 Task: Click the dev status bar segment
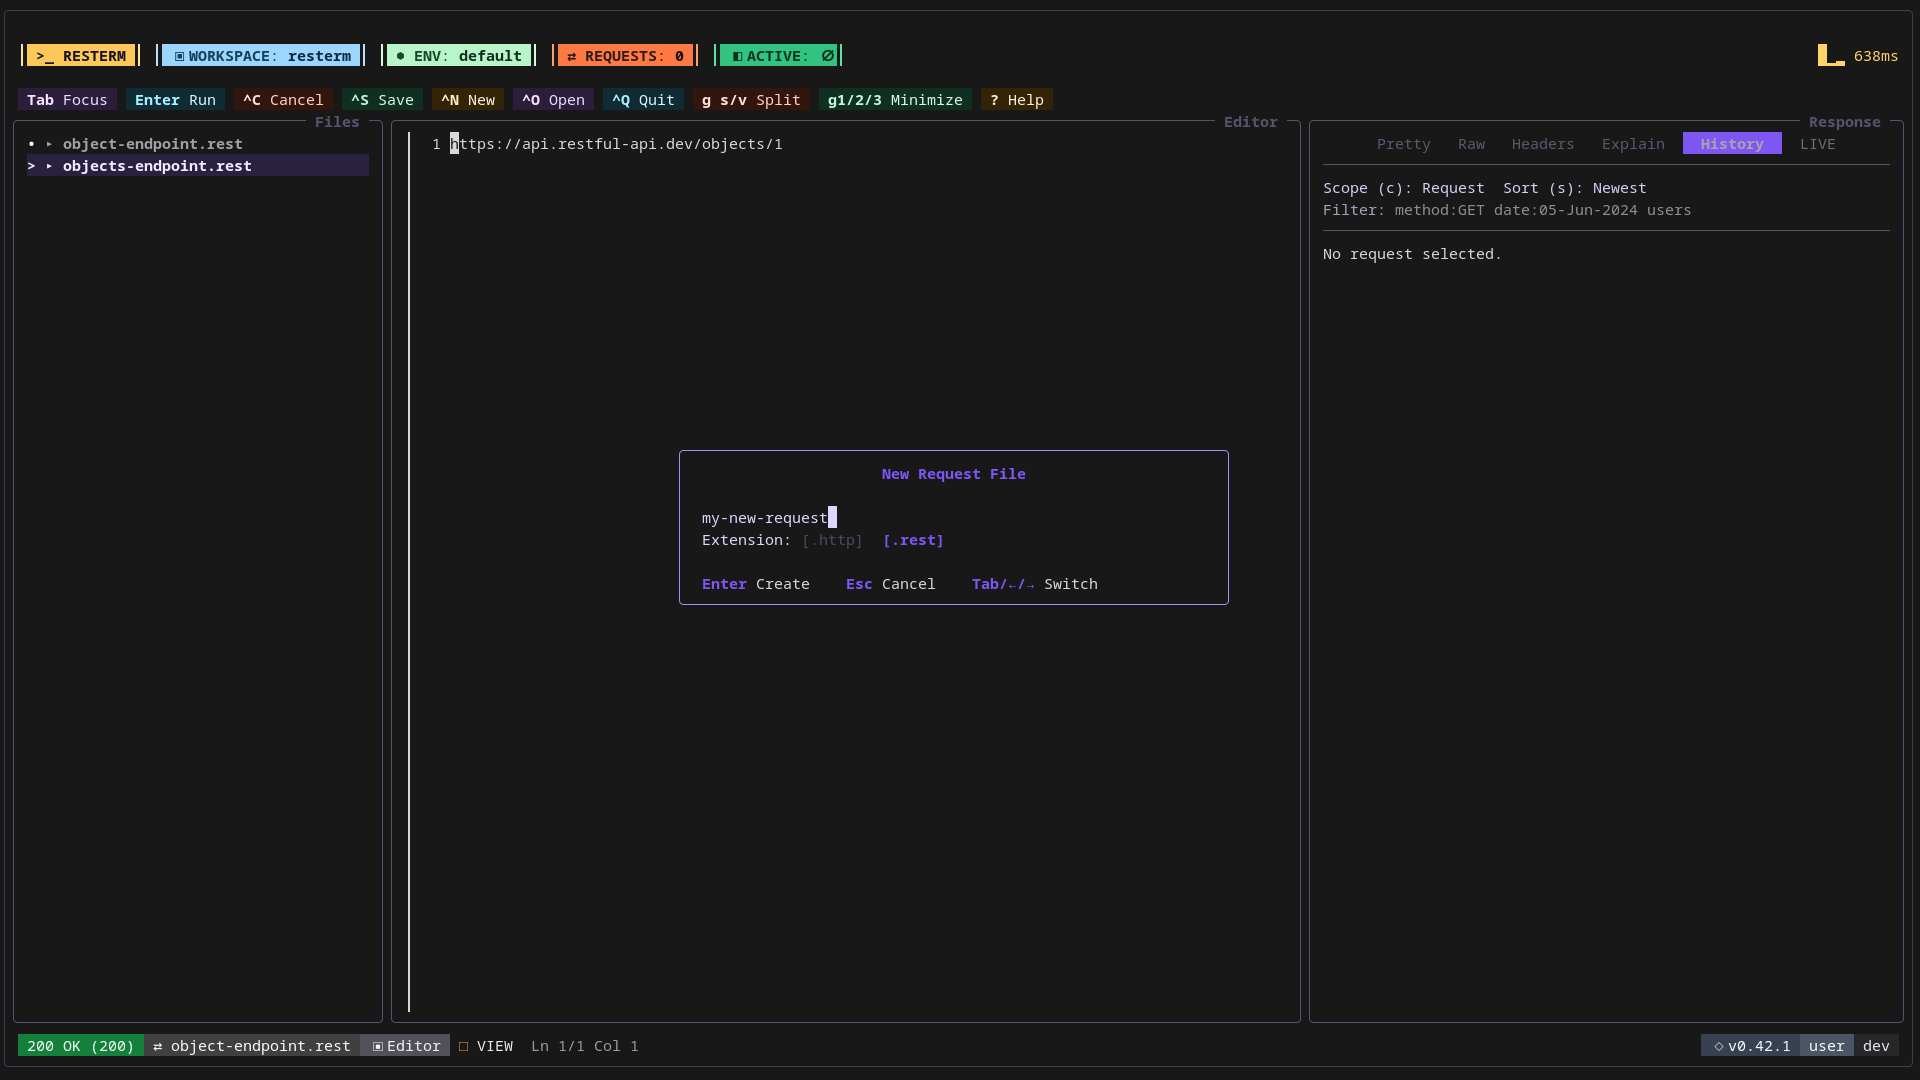tap(1876, 1046)
